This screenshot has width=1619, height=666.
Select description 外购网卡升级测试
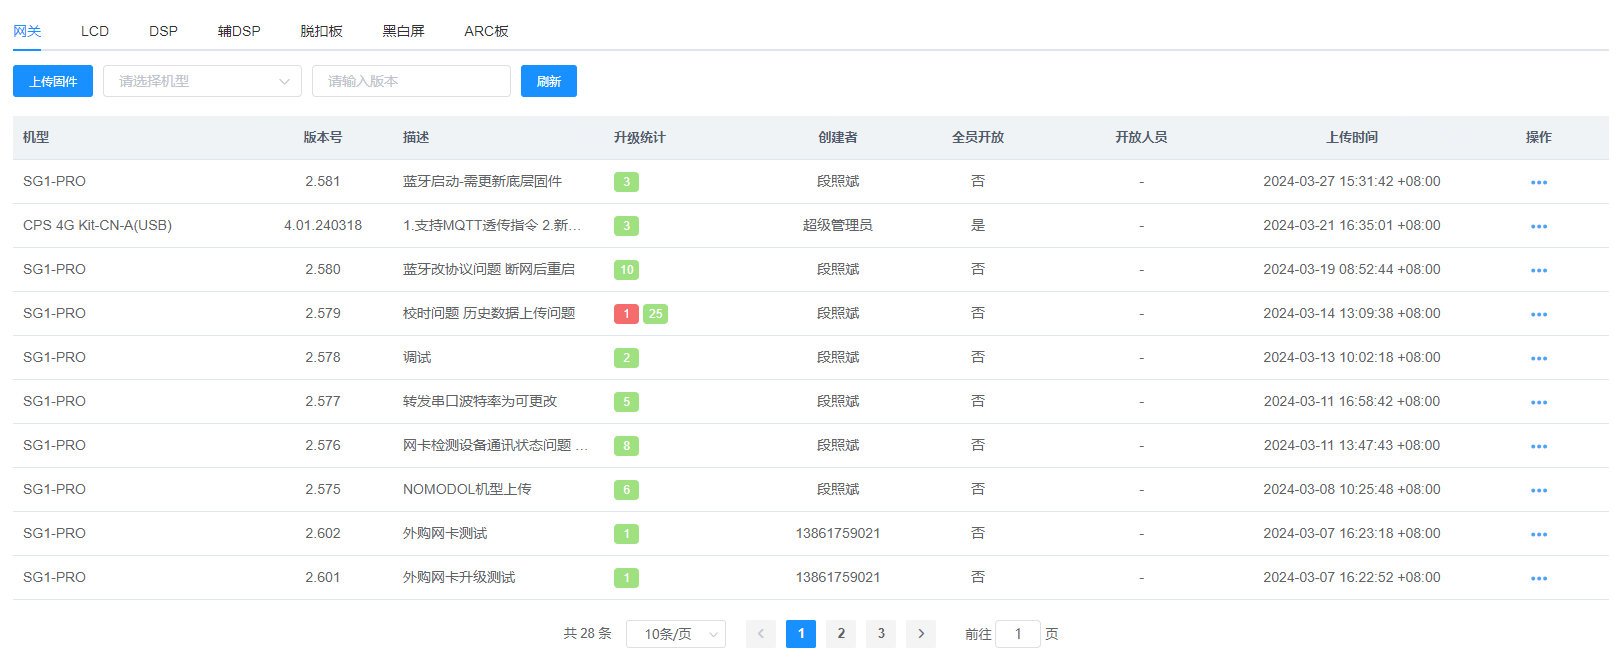[x=459, y=577]
